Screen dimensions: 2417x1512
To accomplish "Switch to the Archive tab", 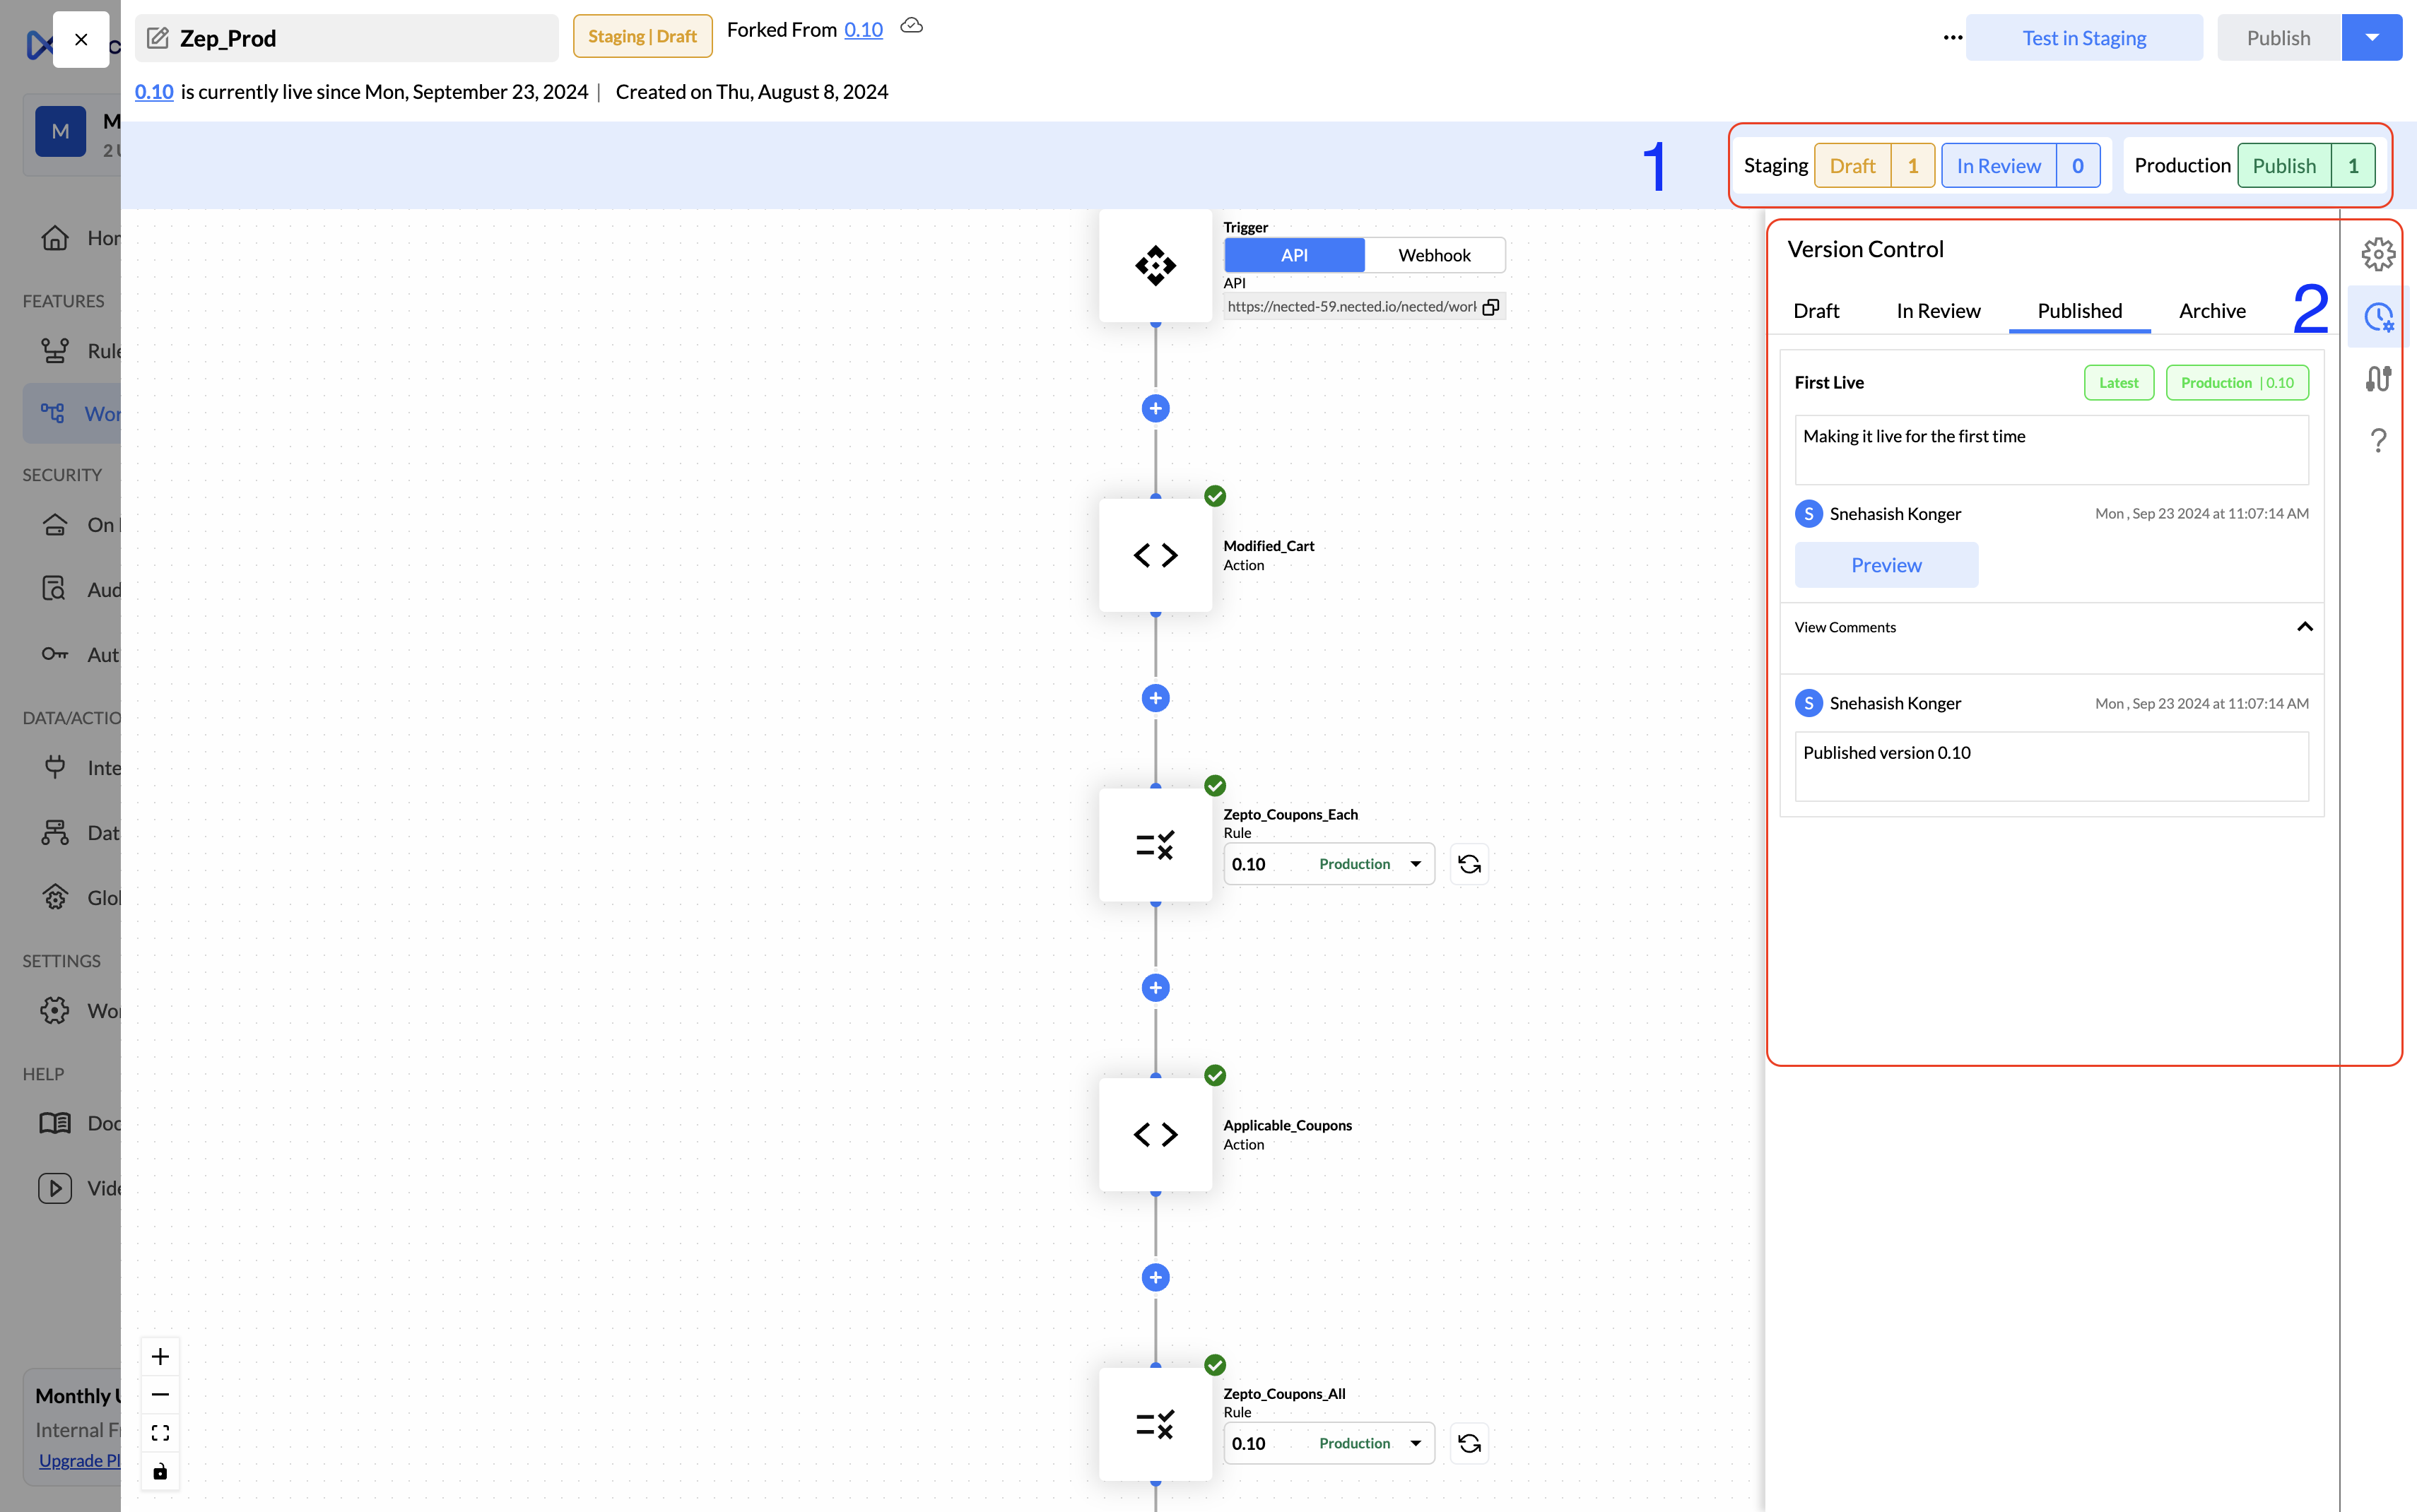I will 2212,311.
